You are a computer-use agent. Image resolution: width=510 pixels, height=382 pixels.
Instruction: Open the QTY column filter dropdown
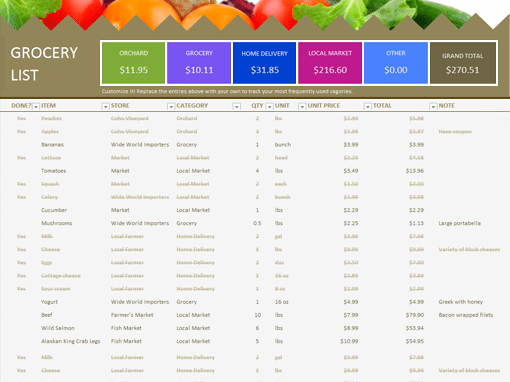pos(269,106)
